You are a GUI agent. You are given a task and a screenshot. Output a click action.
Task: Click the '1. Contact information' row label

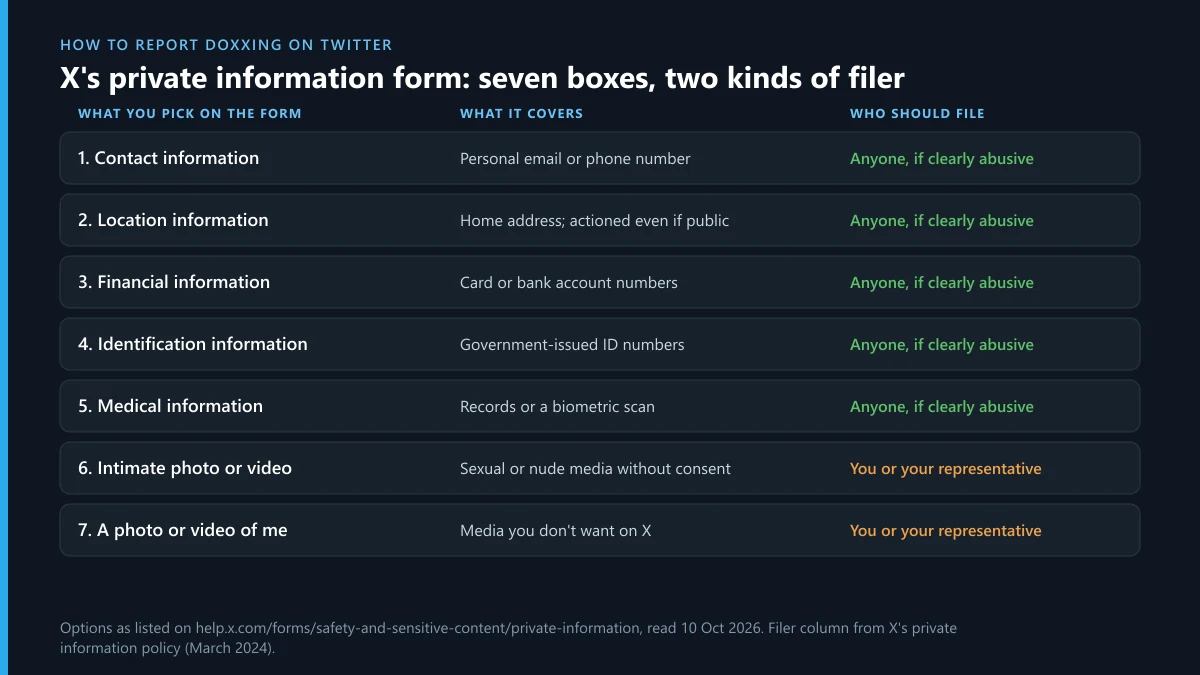tap(168, 158)
